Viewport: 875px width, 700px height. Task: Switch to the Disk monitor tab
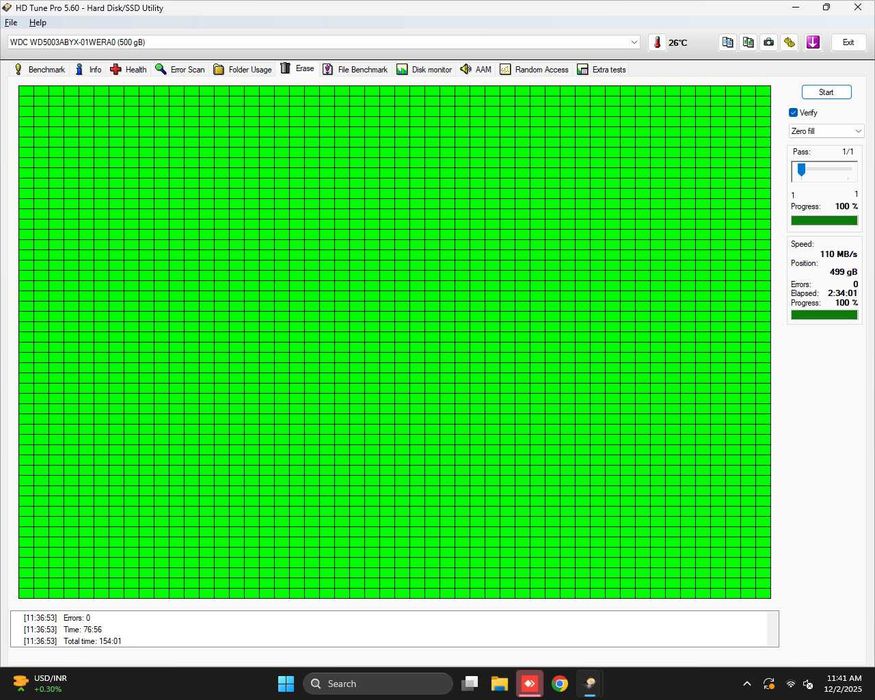tap(424, 69)
